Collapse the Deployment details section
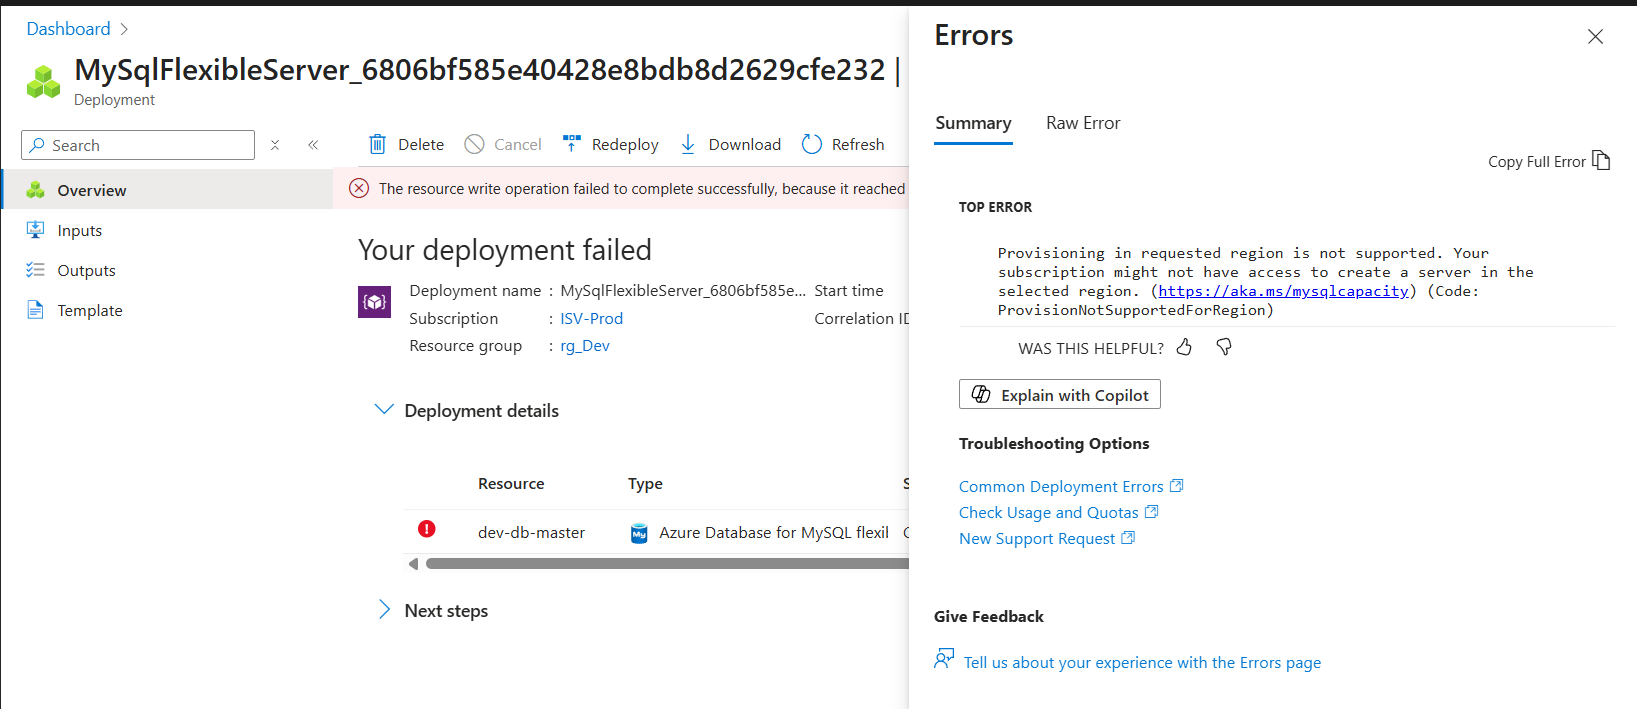Screen dimensions: 1637x709 383,410
